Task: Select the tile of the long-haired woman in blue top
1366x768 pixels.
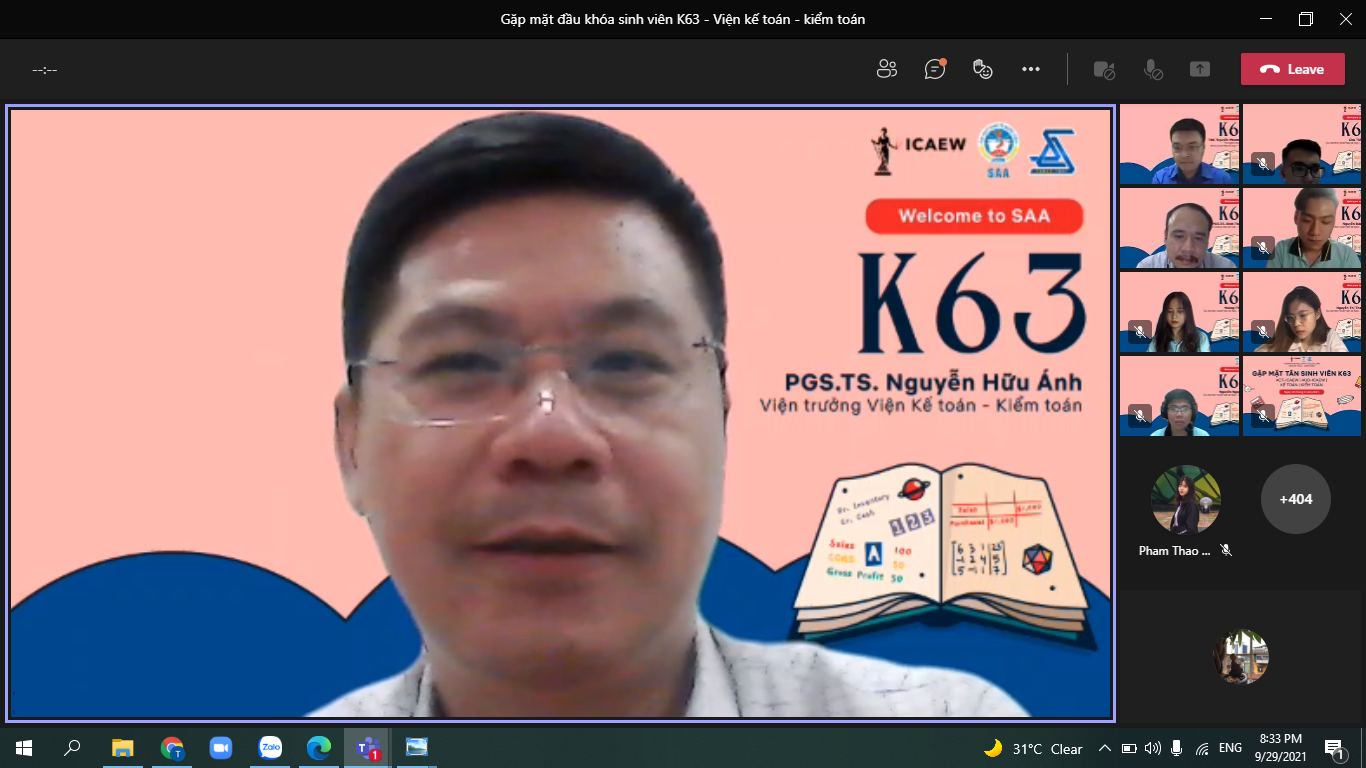Action: [1179, 312]
